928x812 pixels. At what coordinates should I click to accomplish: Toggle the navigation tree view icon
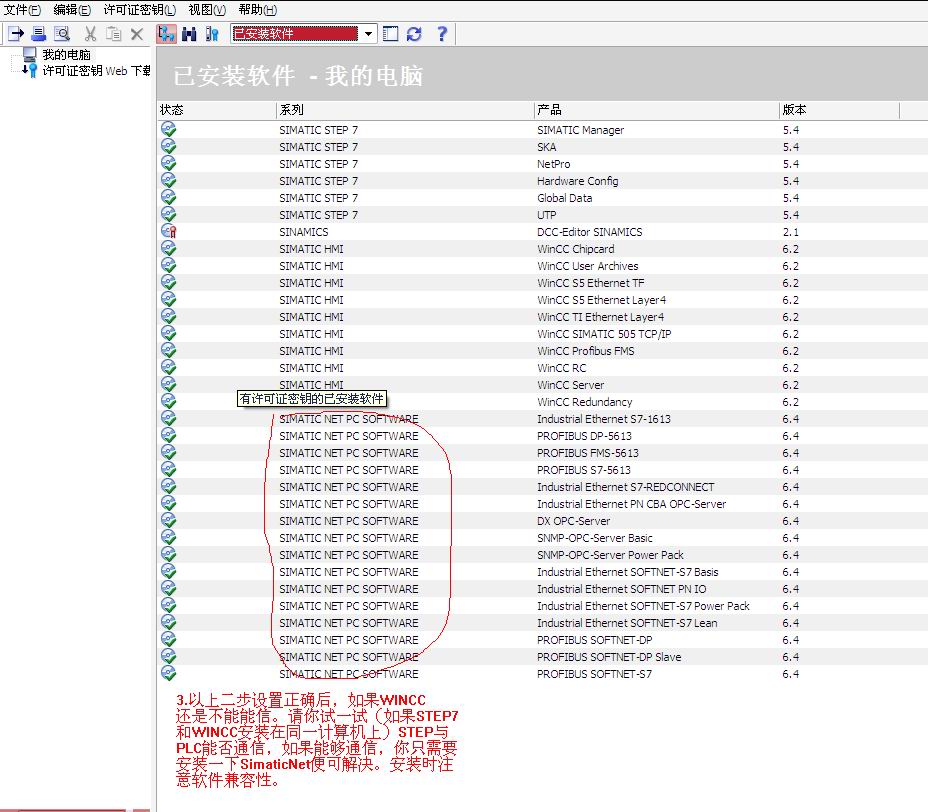click(166, 34)
